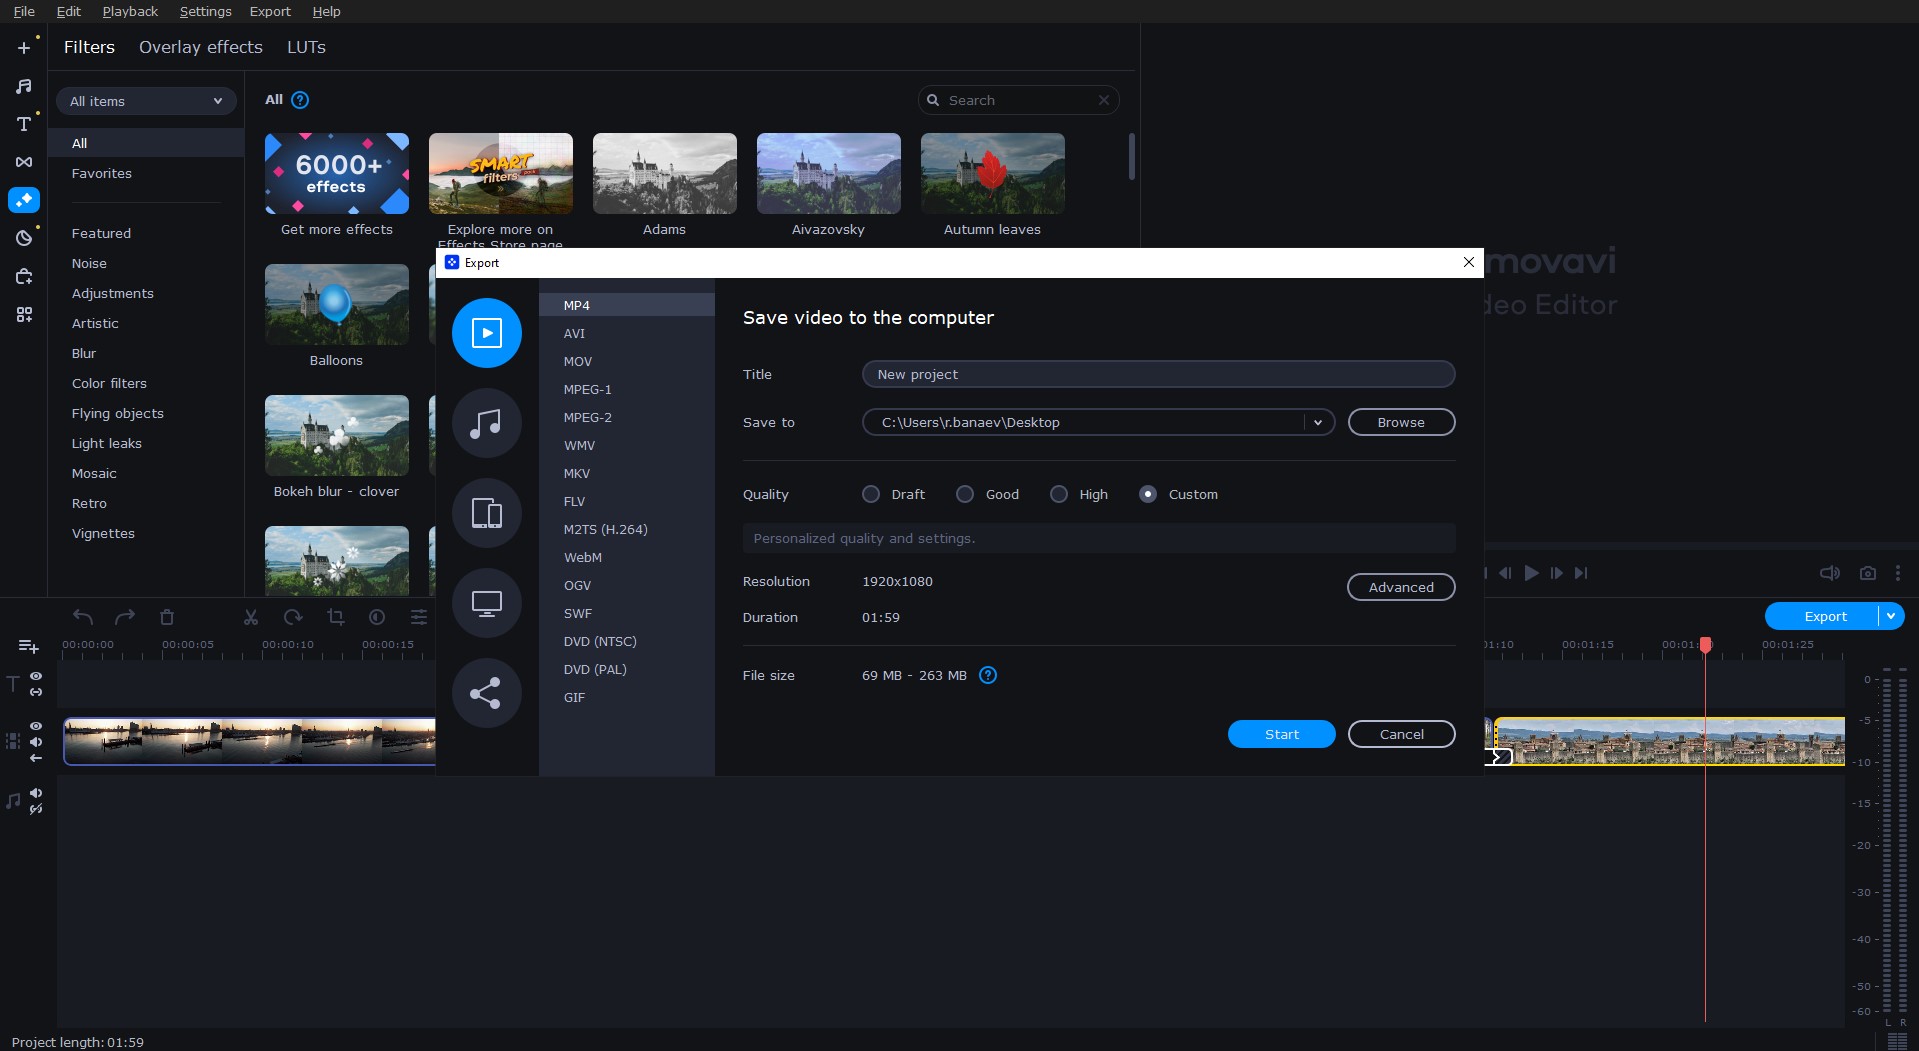Viewport: 1919px width, 1051px height.
Task: Open the Advanced settings button
Action: point(1400,587)
